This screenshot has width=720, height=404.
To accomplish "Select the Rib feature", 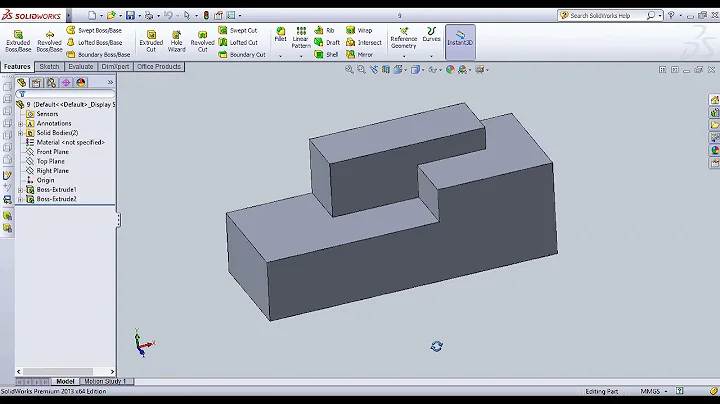I will click(x=324, y=30).
